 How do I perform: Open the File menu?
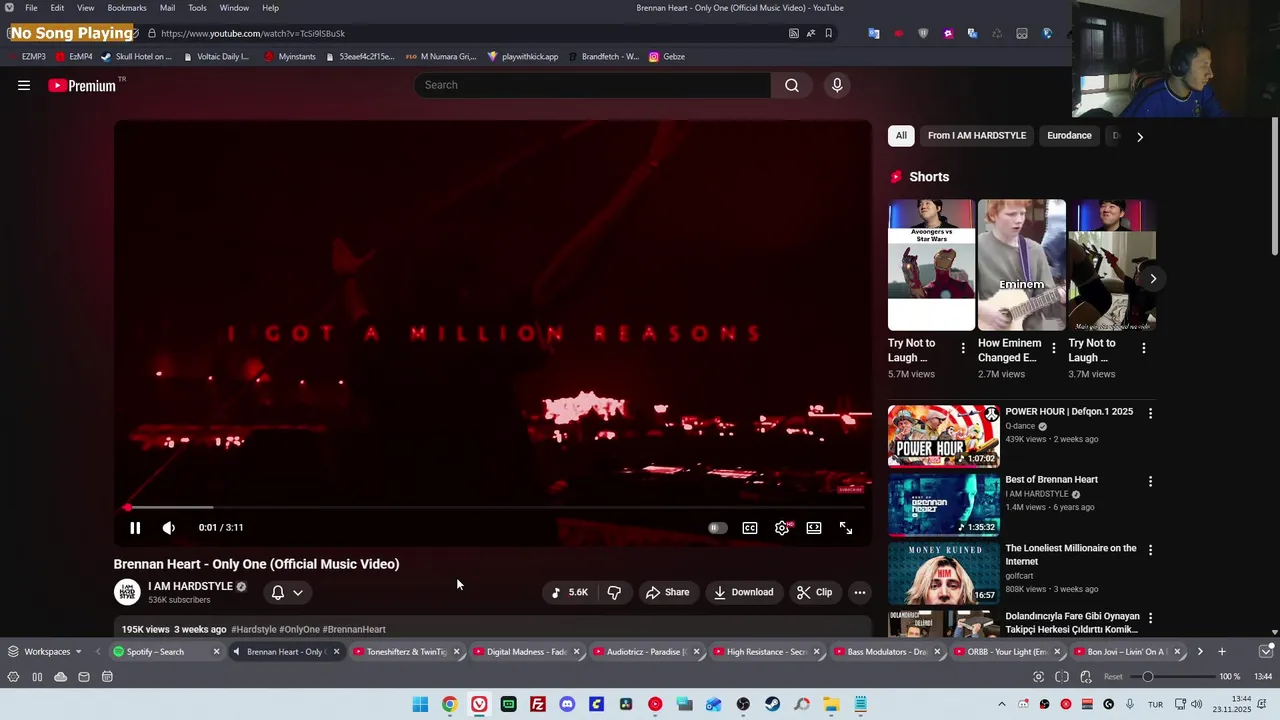point(31,8)
